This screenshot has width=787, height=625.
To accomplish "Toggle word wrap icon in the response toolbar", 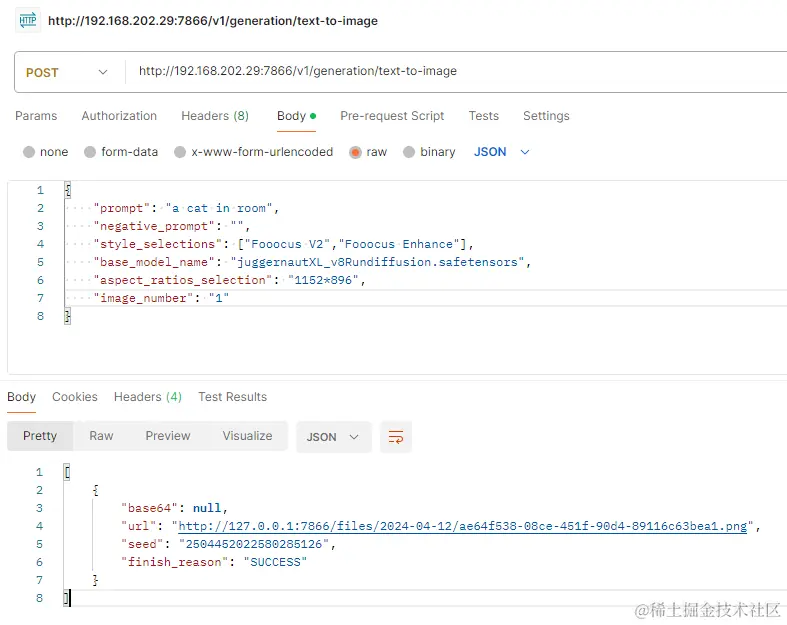I will (396, 437).
